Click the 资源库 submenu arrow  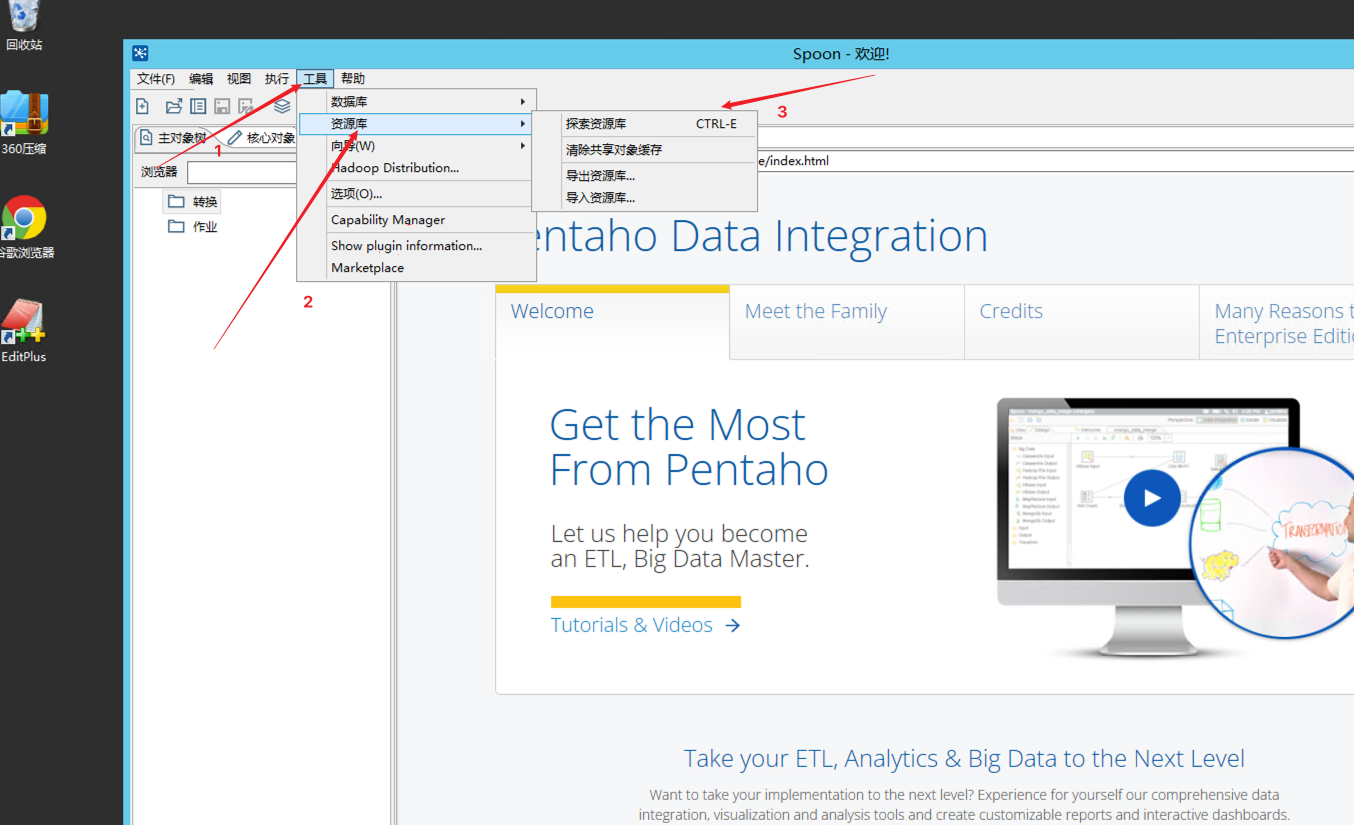522,124
